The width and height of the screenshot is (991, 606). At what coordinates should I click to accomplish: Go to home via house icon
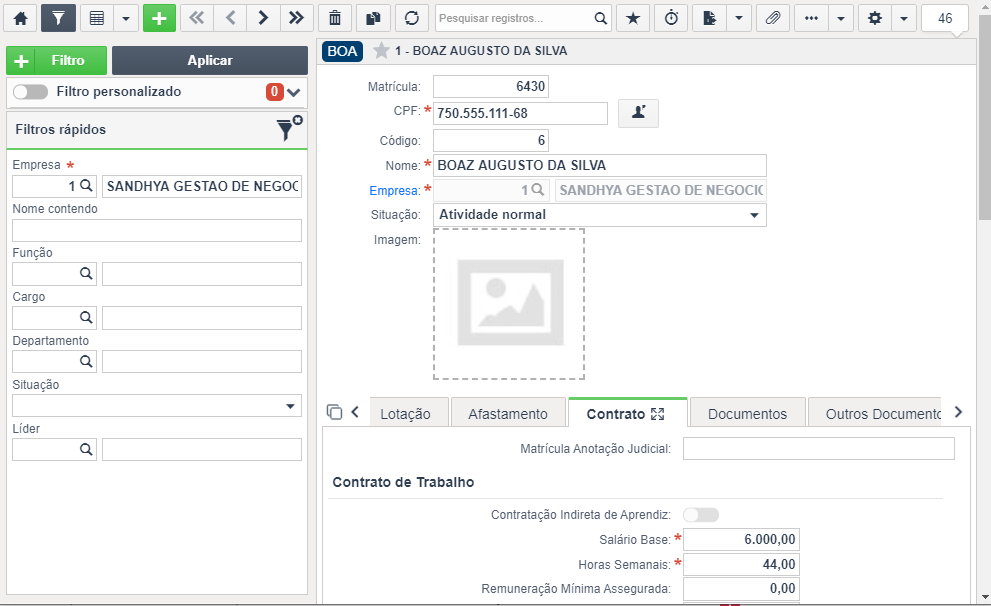coord(21,18)
